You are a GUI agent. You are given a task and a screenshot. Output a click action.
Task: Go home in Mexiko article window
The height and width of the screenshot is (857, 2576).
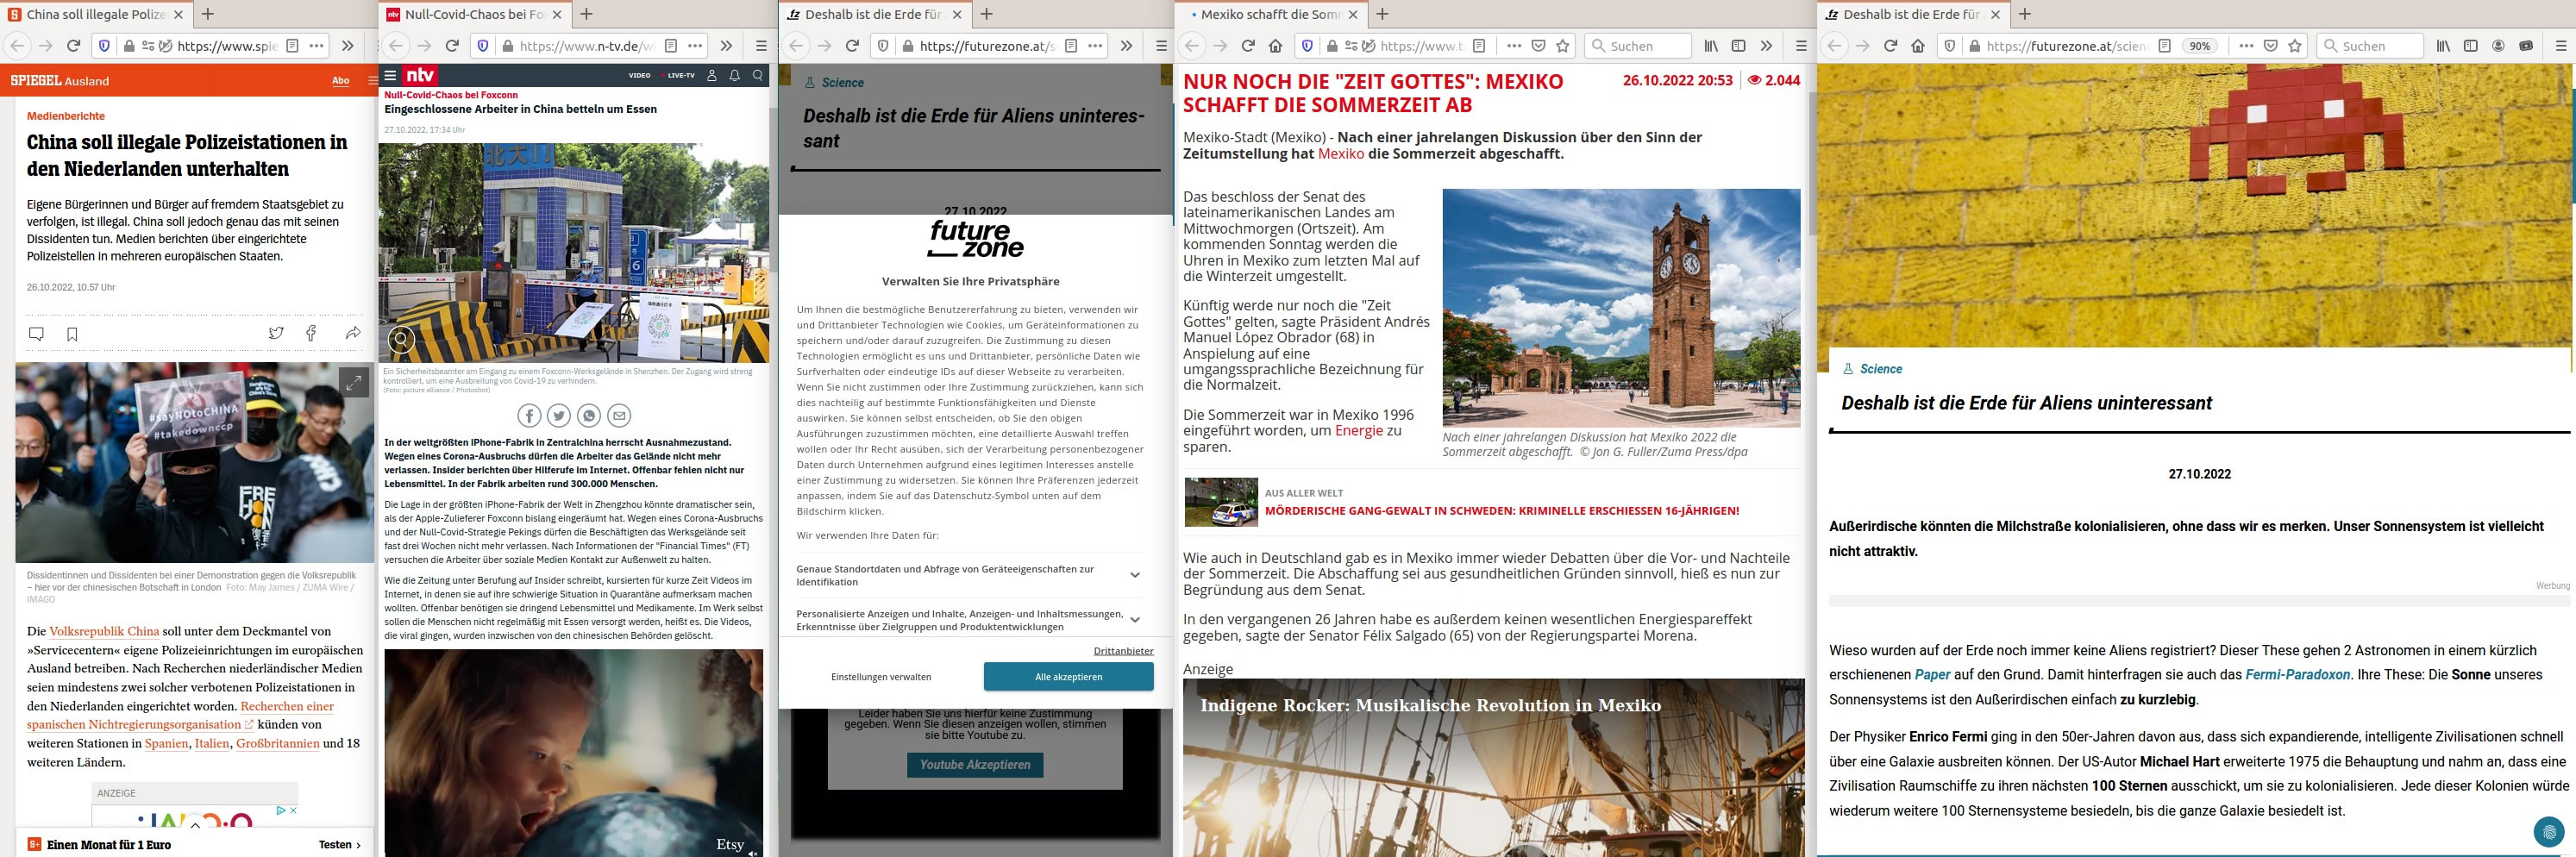[1275, 46]
